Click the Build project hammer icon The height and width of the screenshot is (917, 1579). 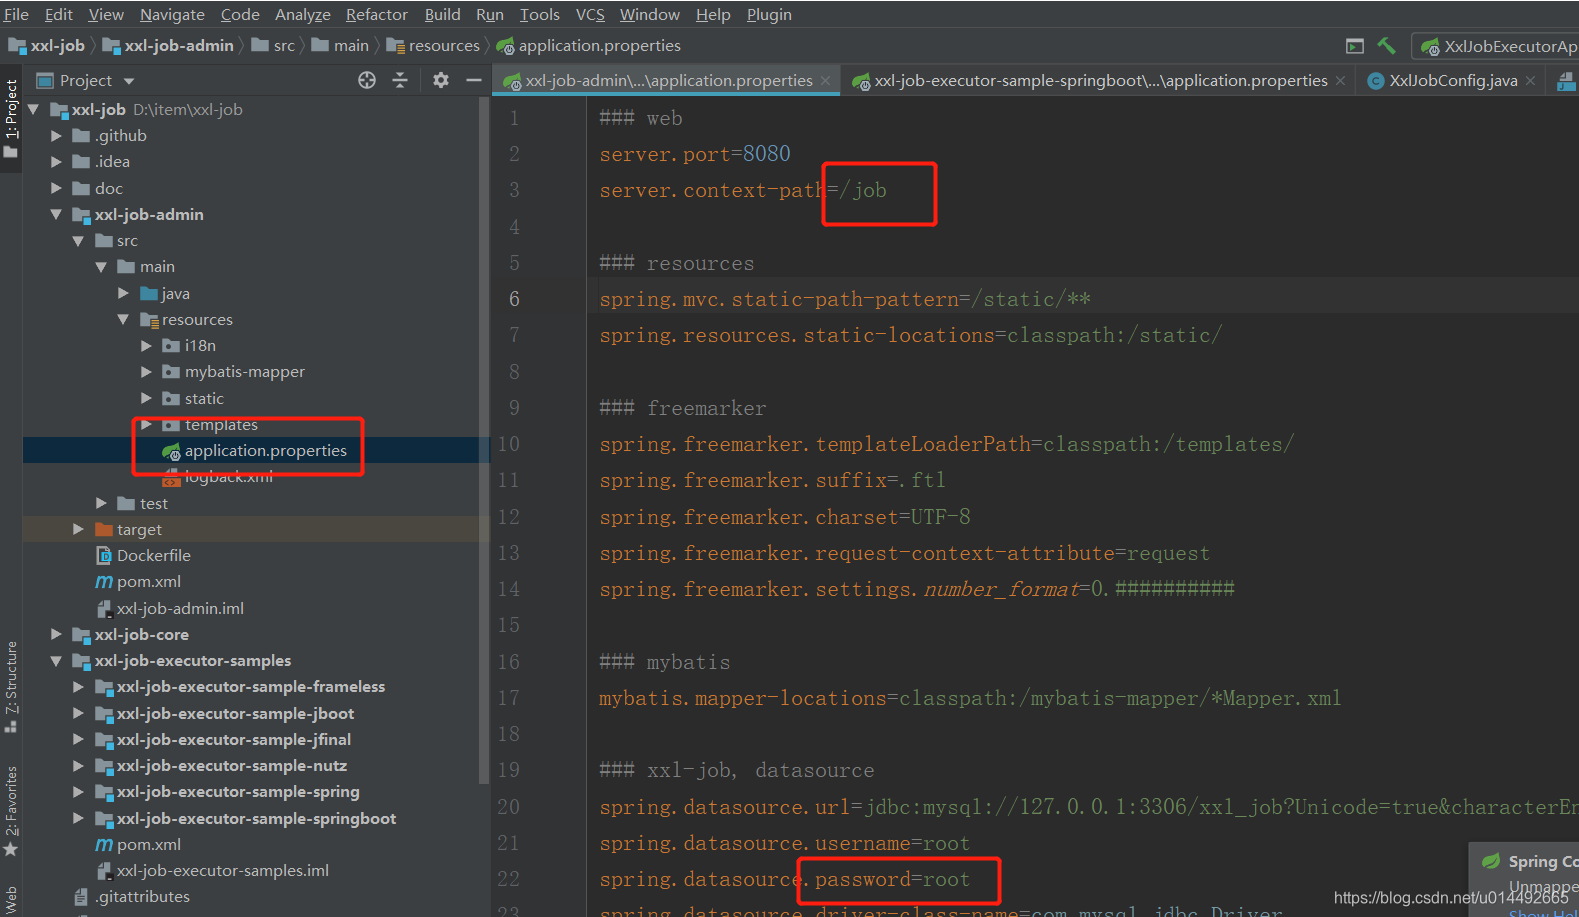(x=1386, y=46)
